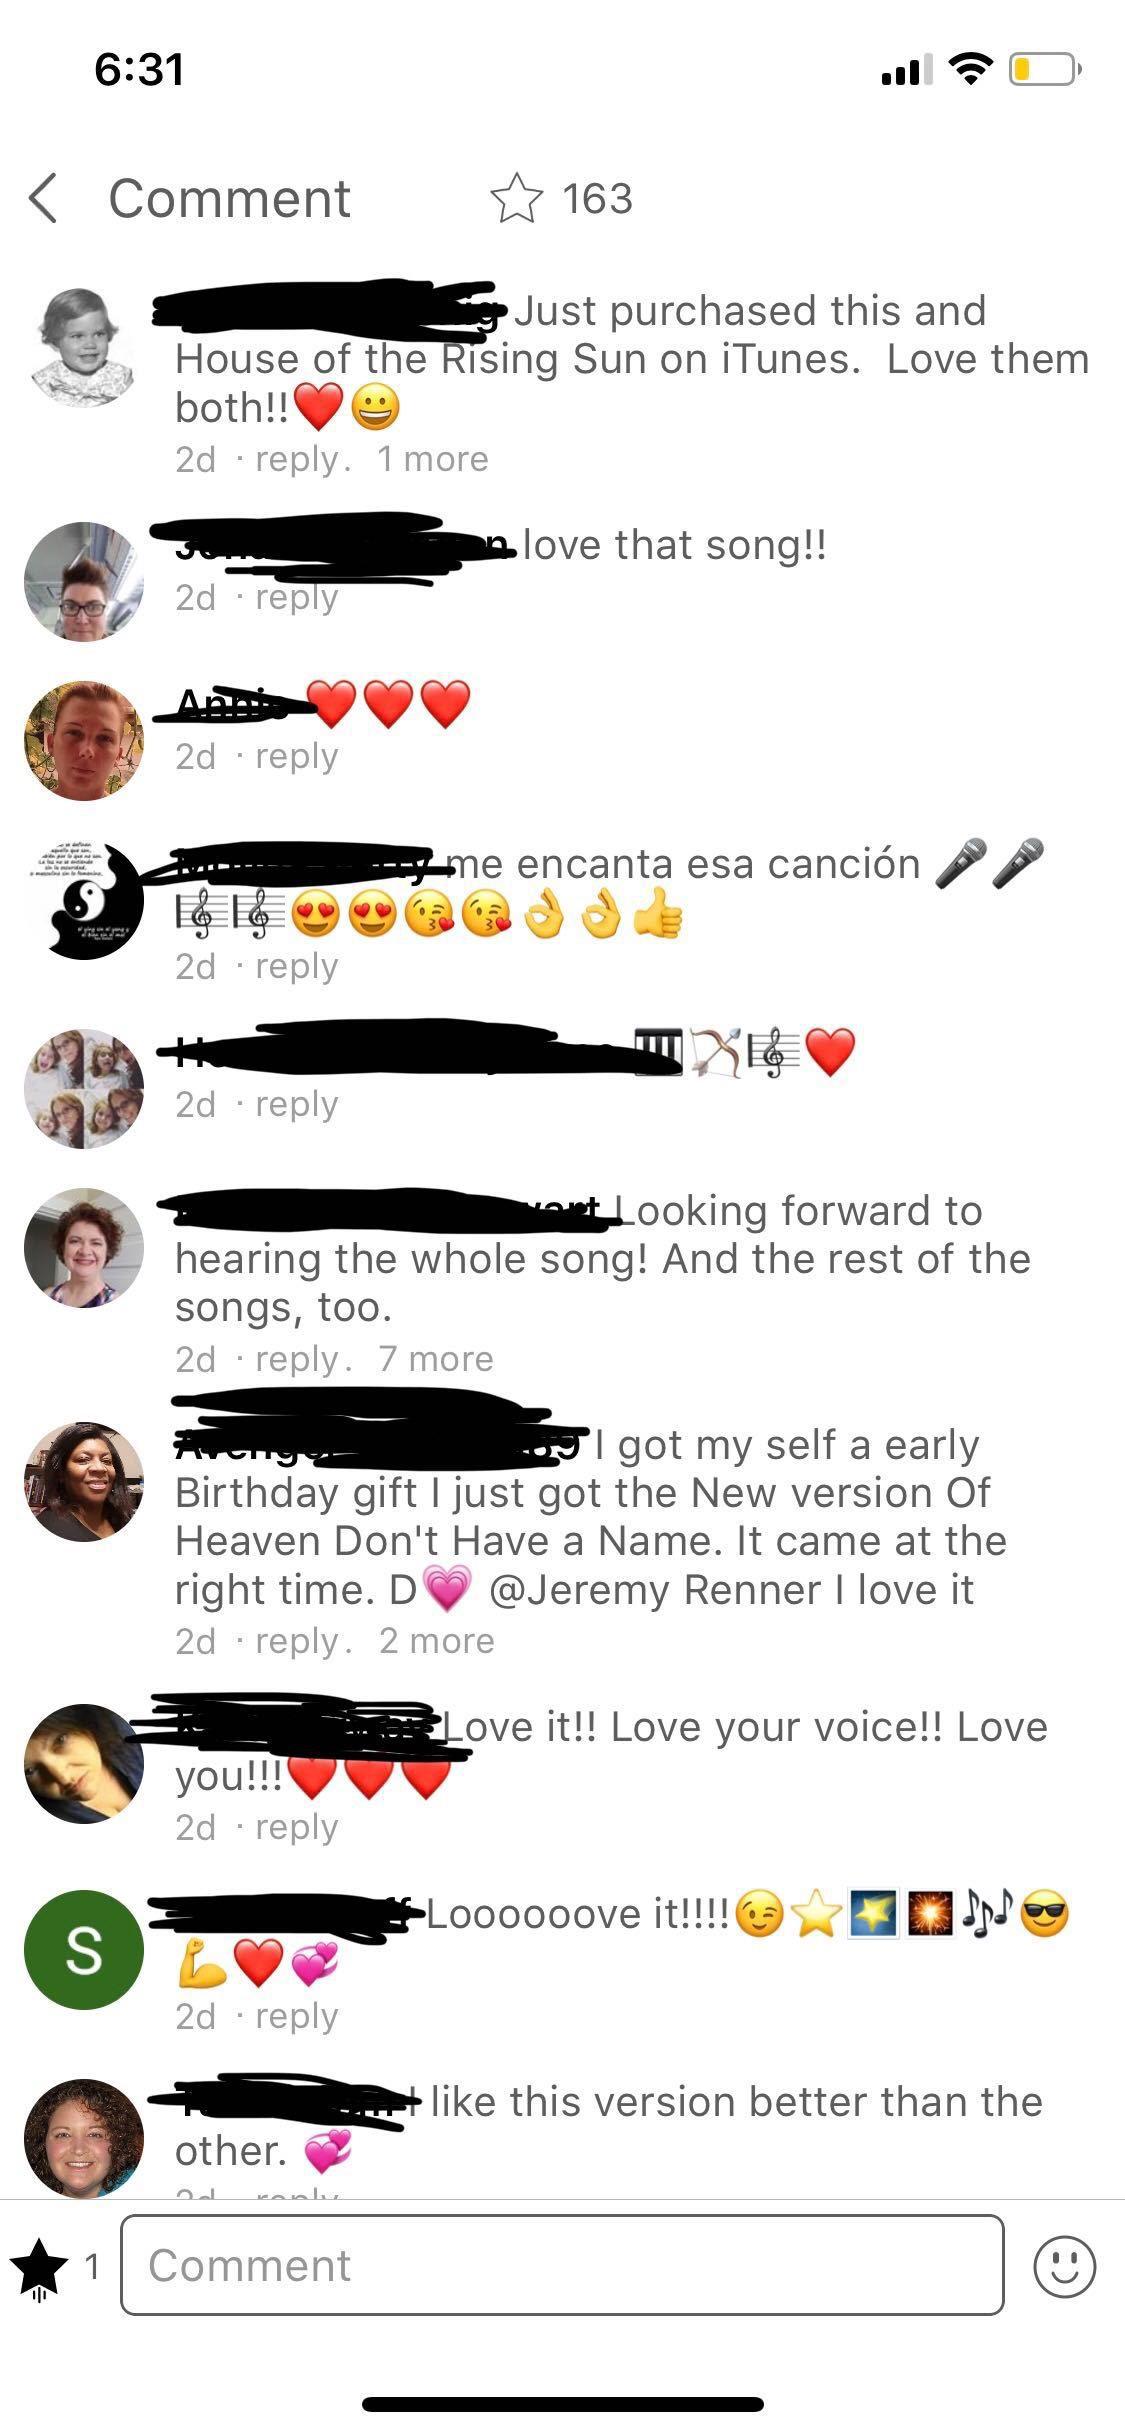Reply to the "love that song!!" comment
The width and height of the screenshot is (1125, 2436).
[x=297, y=597]
